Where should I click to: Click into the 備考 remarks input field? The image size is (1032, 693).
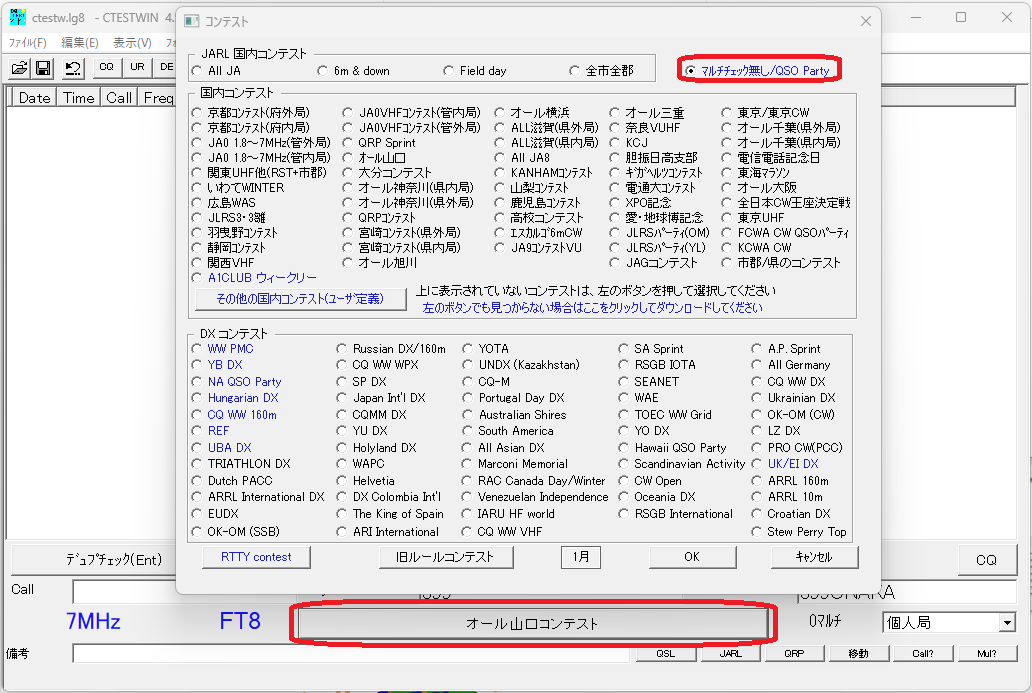pyautogui.click(x=351, y=654)
